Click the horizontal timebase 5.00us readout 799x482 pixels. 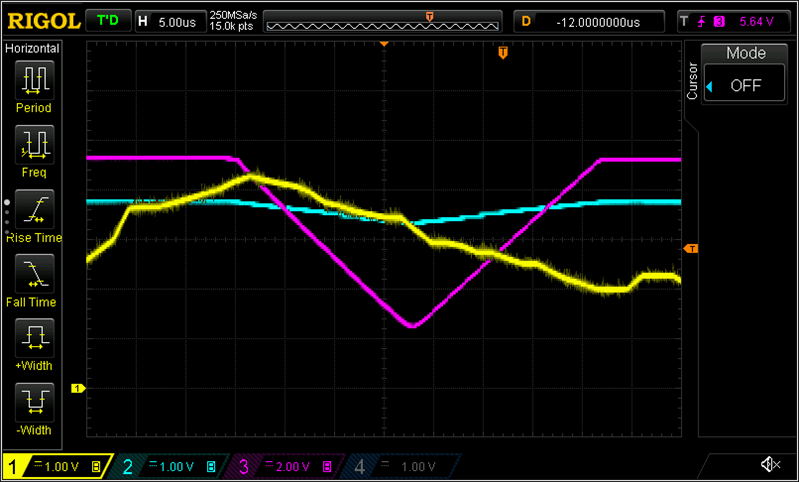170,22
